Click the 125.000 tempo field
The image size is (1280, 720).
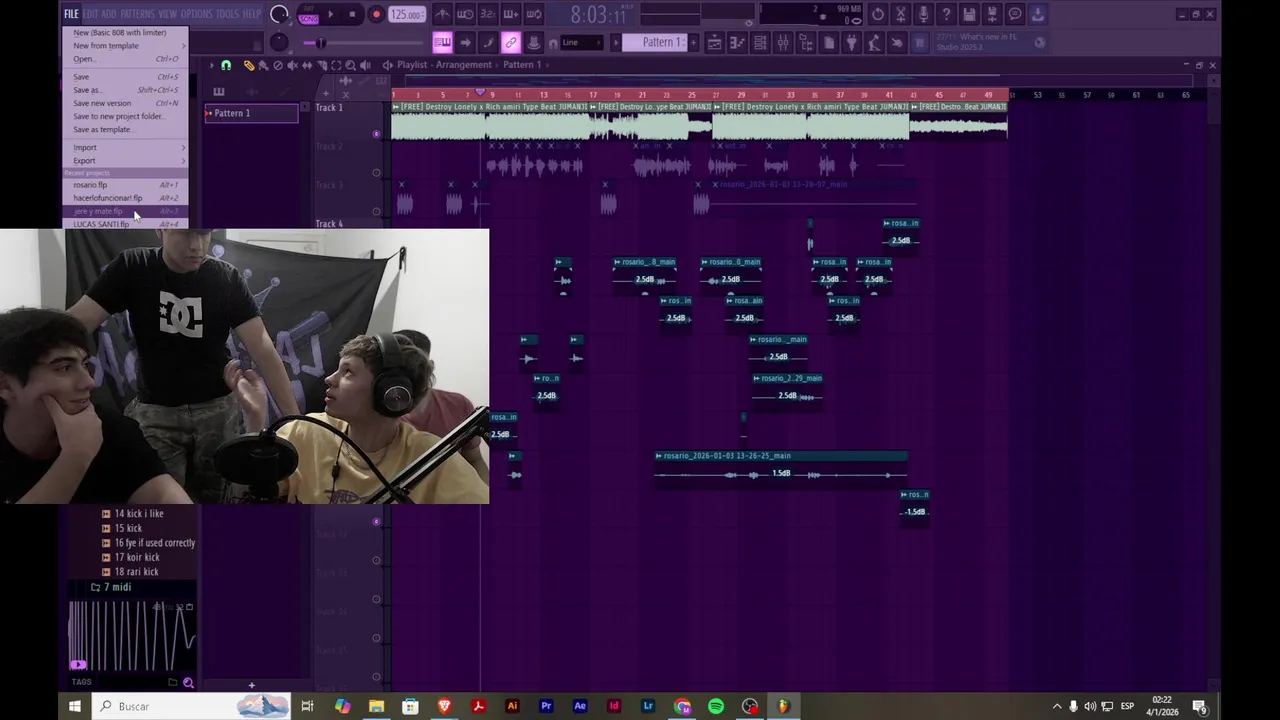click(x=407, y=14)
